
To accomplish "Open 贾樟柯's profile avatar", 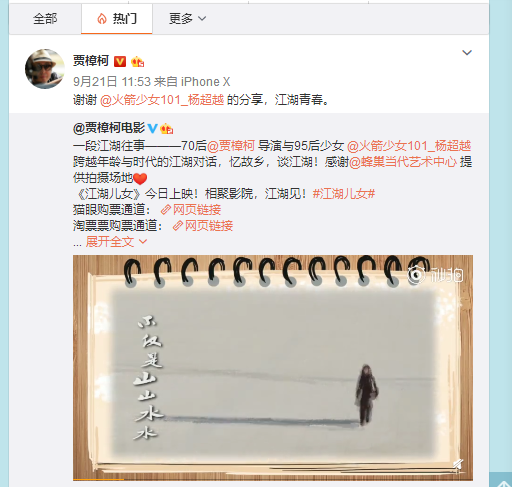I will [45, 69].
